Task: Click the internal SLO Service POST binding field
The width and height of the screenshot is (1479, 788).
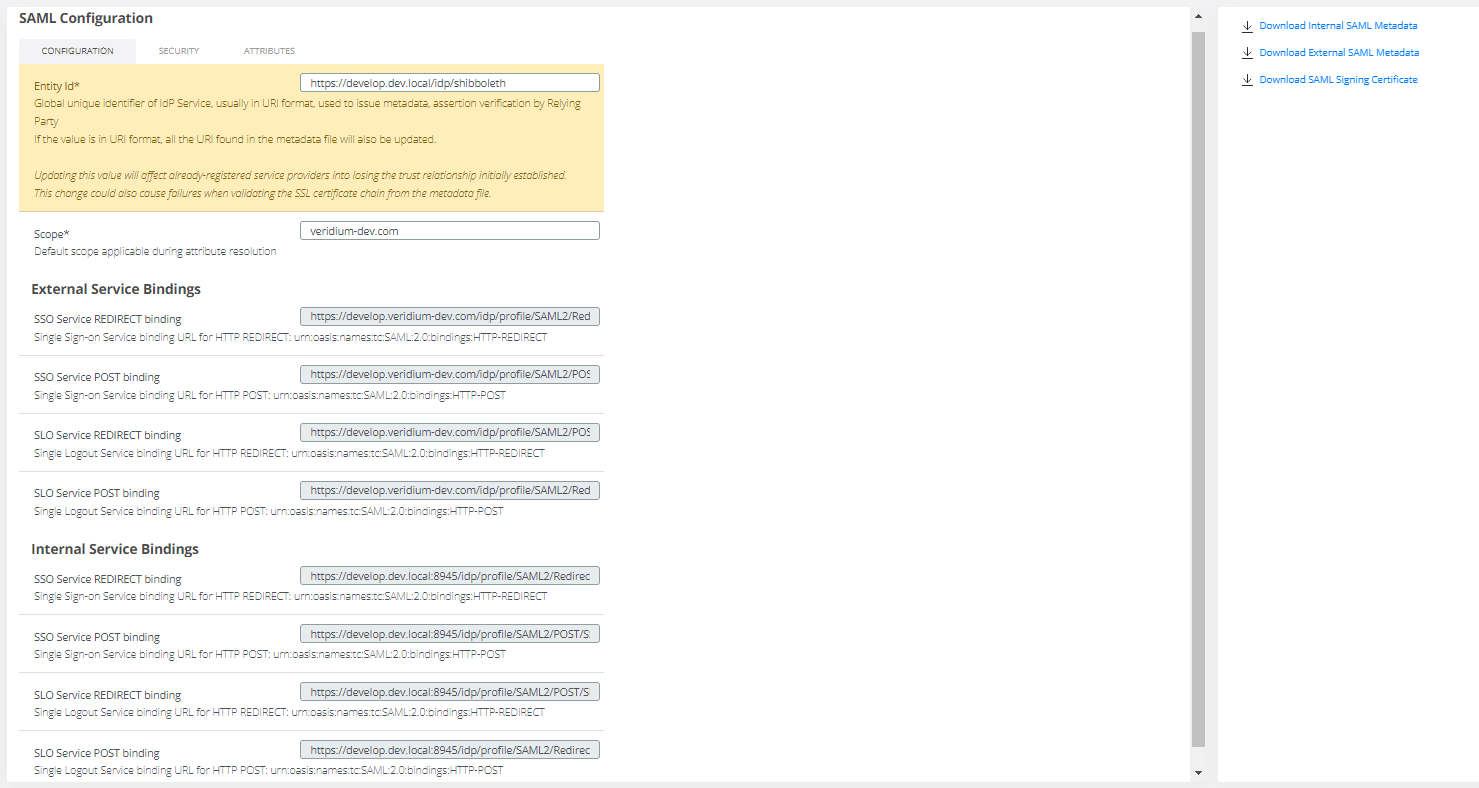Action: 449,749
